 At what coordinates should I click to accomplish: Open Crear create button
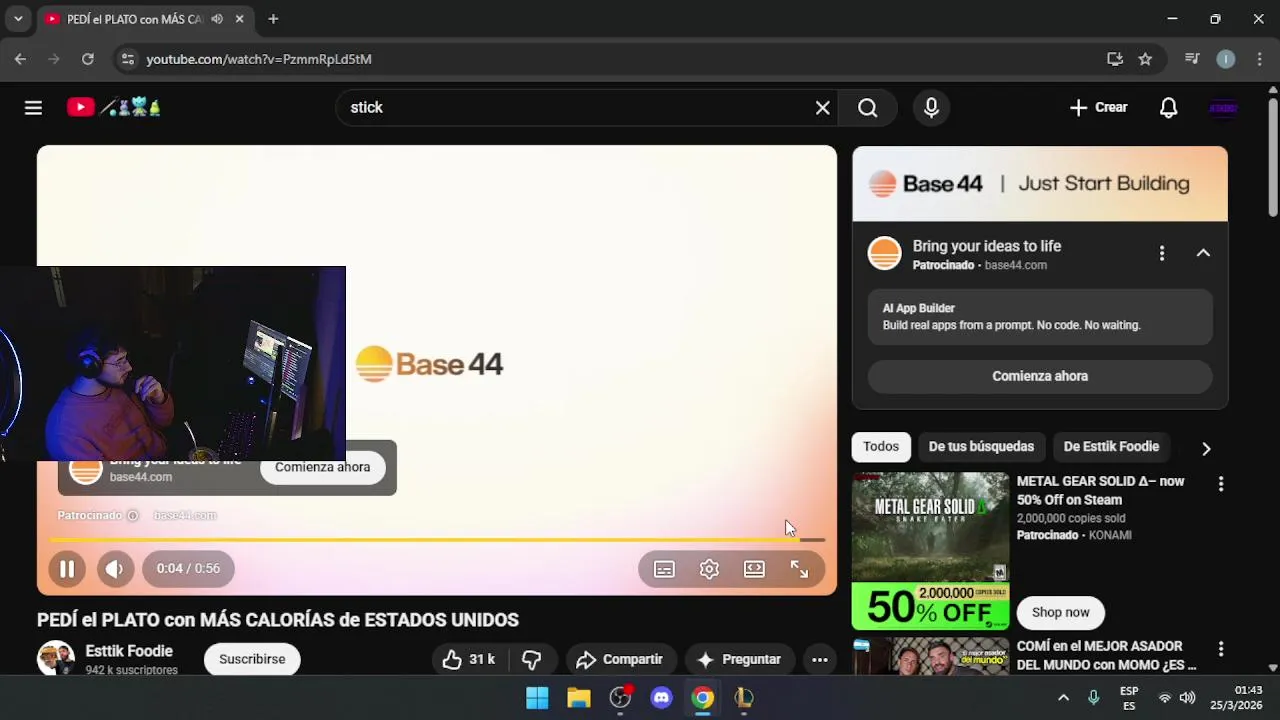1098,108
